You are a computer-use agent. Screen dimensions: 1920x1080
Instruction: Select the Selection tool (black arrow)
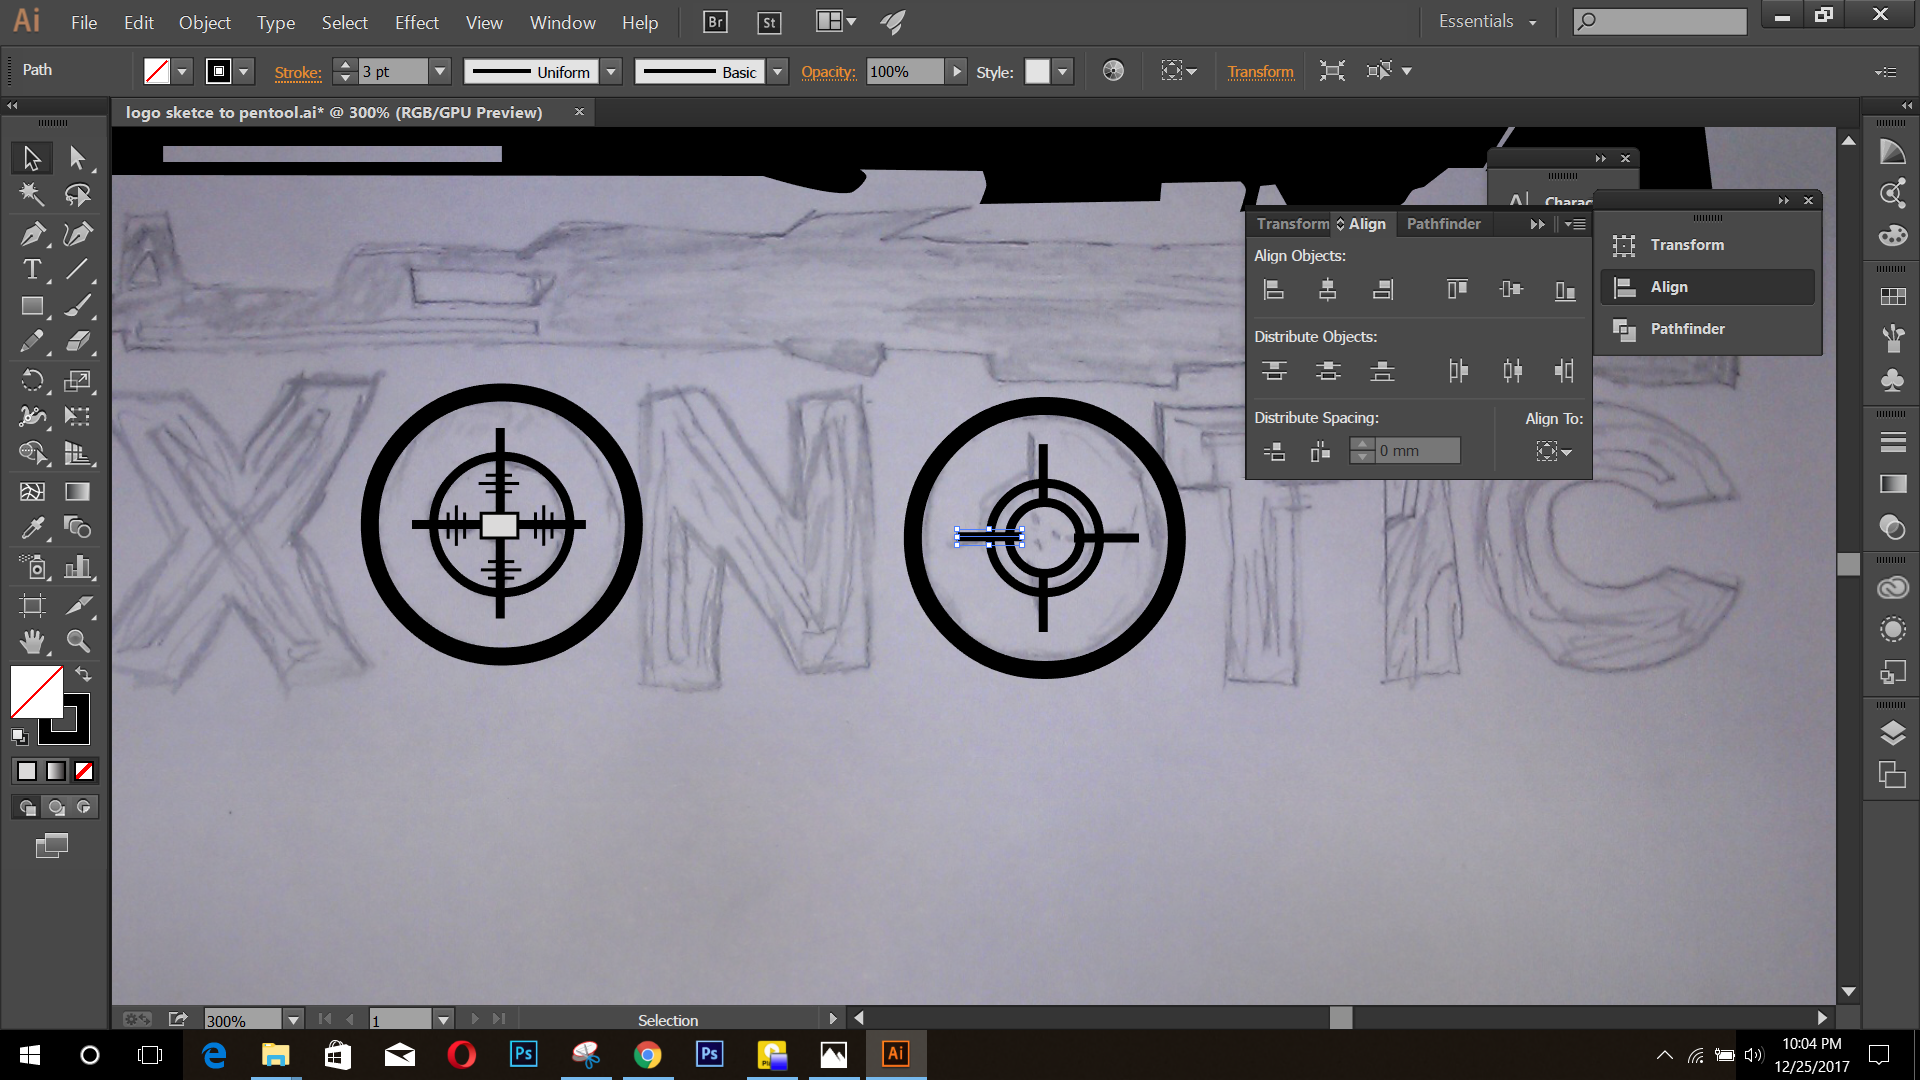32,158
